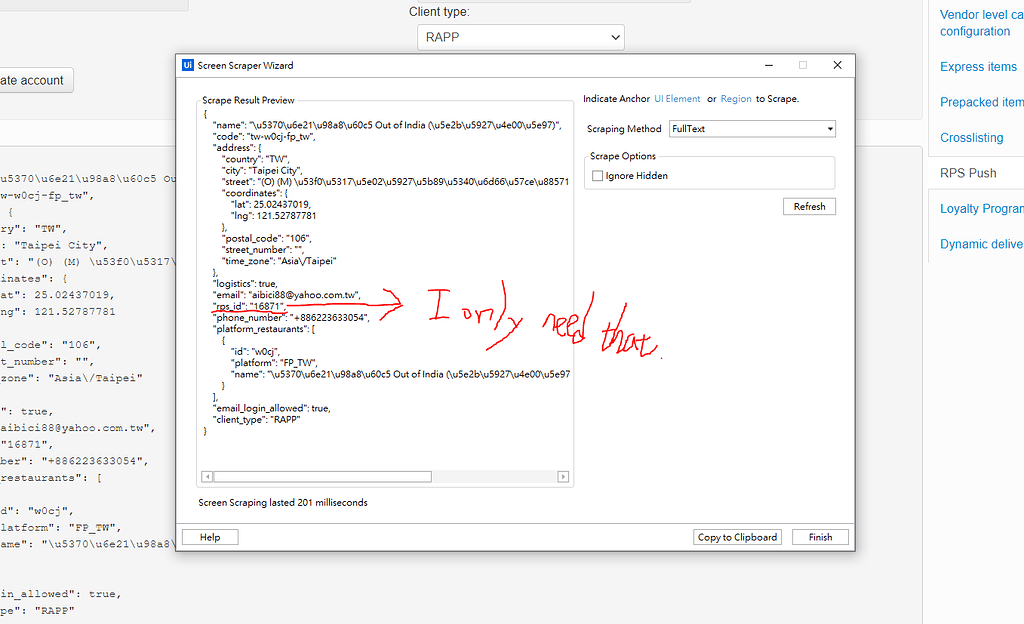Open the Scraping Method dropdown
Image resolution: width=1024 pixels, height=624 pixels.
[828, 128]
